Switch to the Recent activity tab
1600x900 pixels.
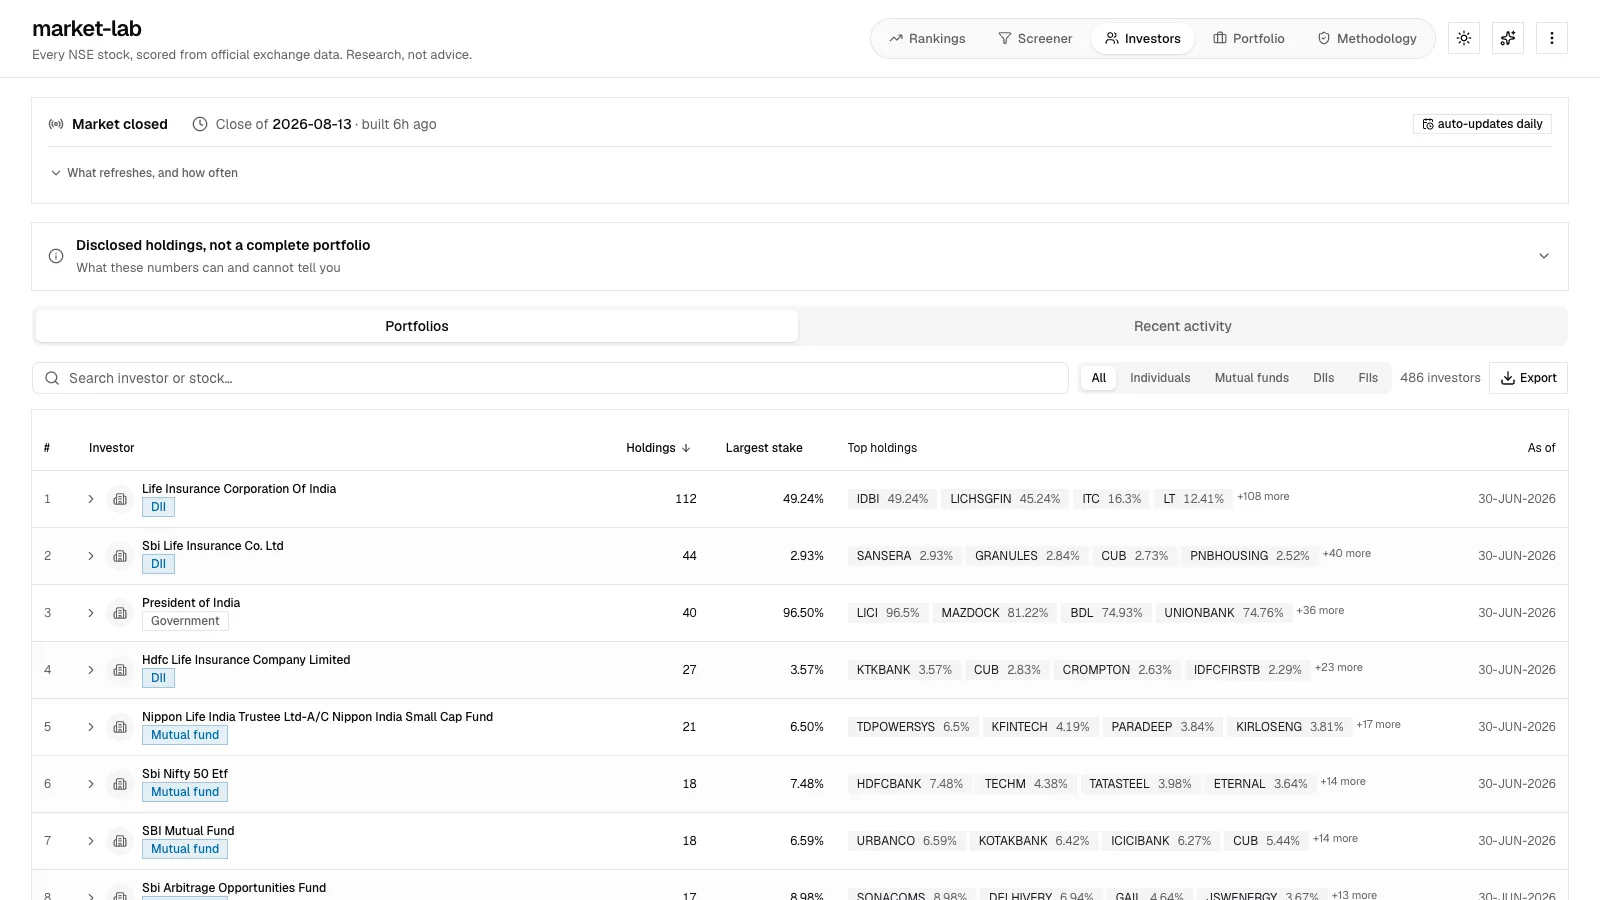click(1183, 326)
